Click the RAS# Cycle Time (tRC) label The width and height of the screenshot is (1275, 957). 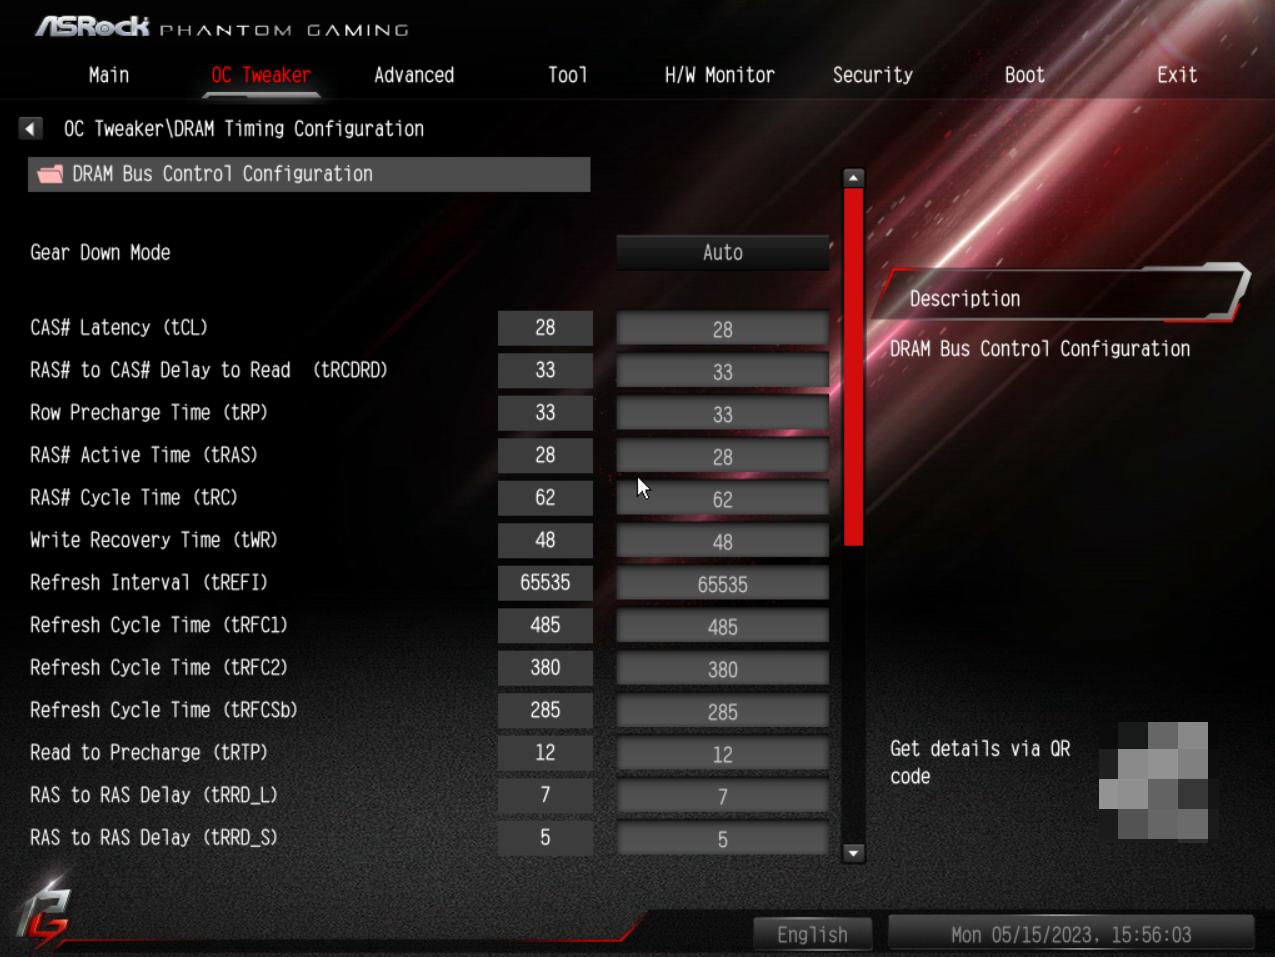point(134,498)
